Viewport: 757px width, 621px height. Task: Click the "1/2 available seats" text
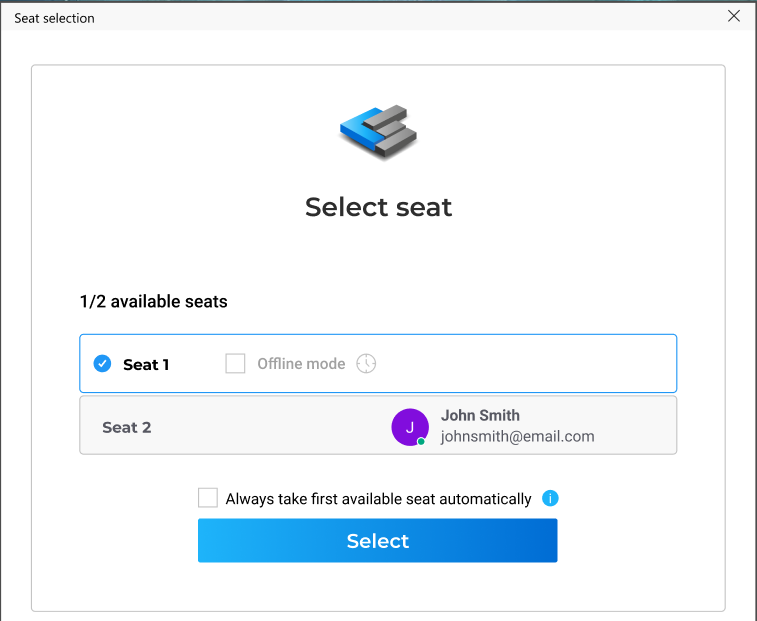click(154, 301)
